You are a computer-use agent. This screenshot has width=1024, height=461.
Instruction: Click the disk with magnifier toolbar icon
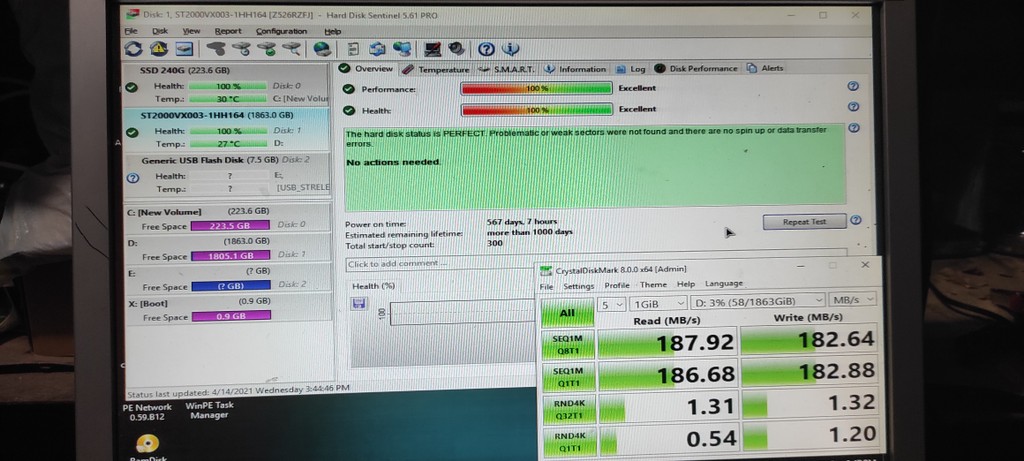point(291,49)
